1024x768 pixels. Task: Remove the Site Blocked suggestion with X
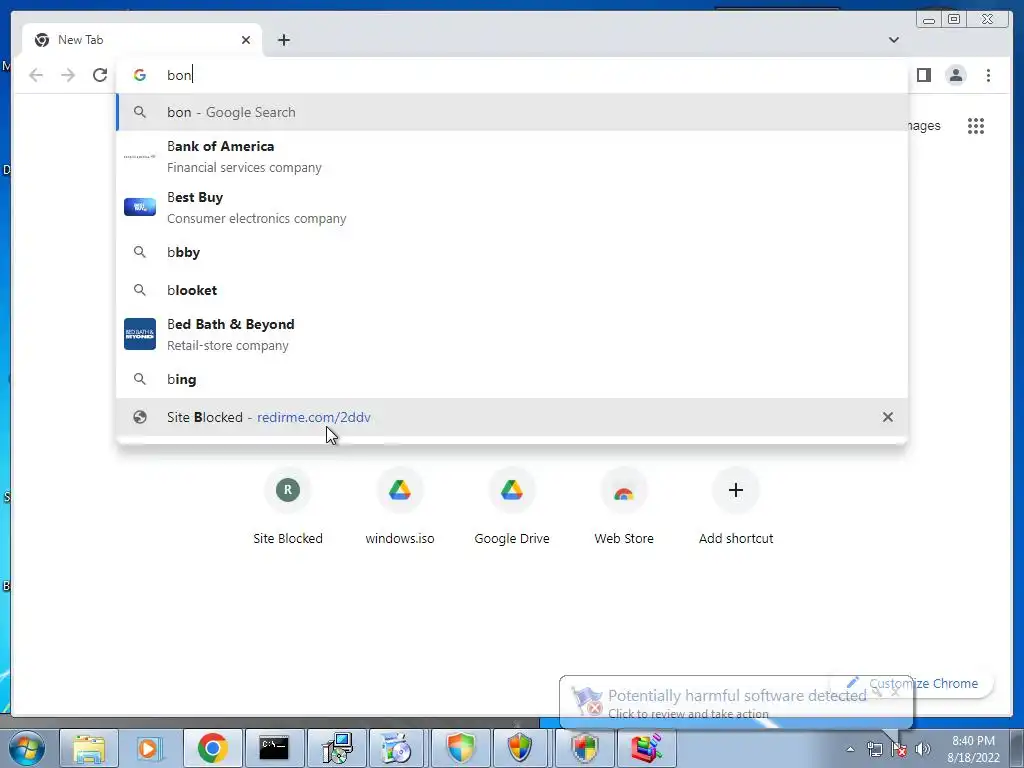click(x=888, y=417)
